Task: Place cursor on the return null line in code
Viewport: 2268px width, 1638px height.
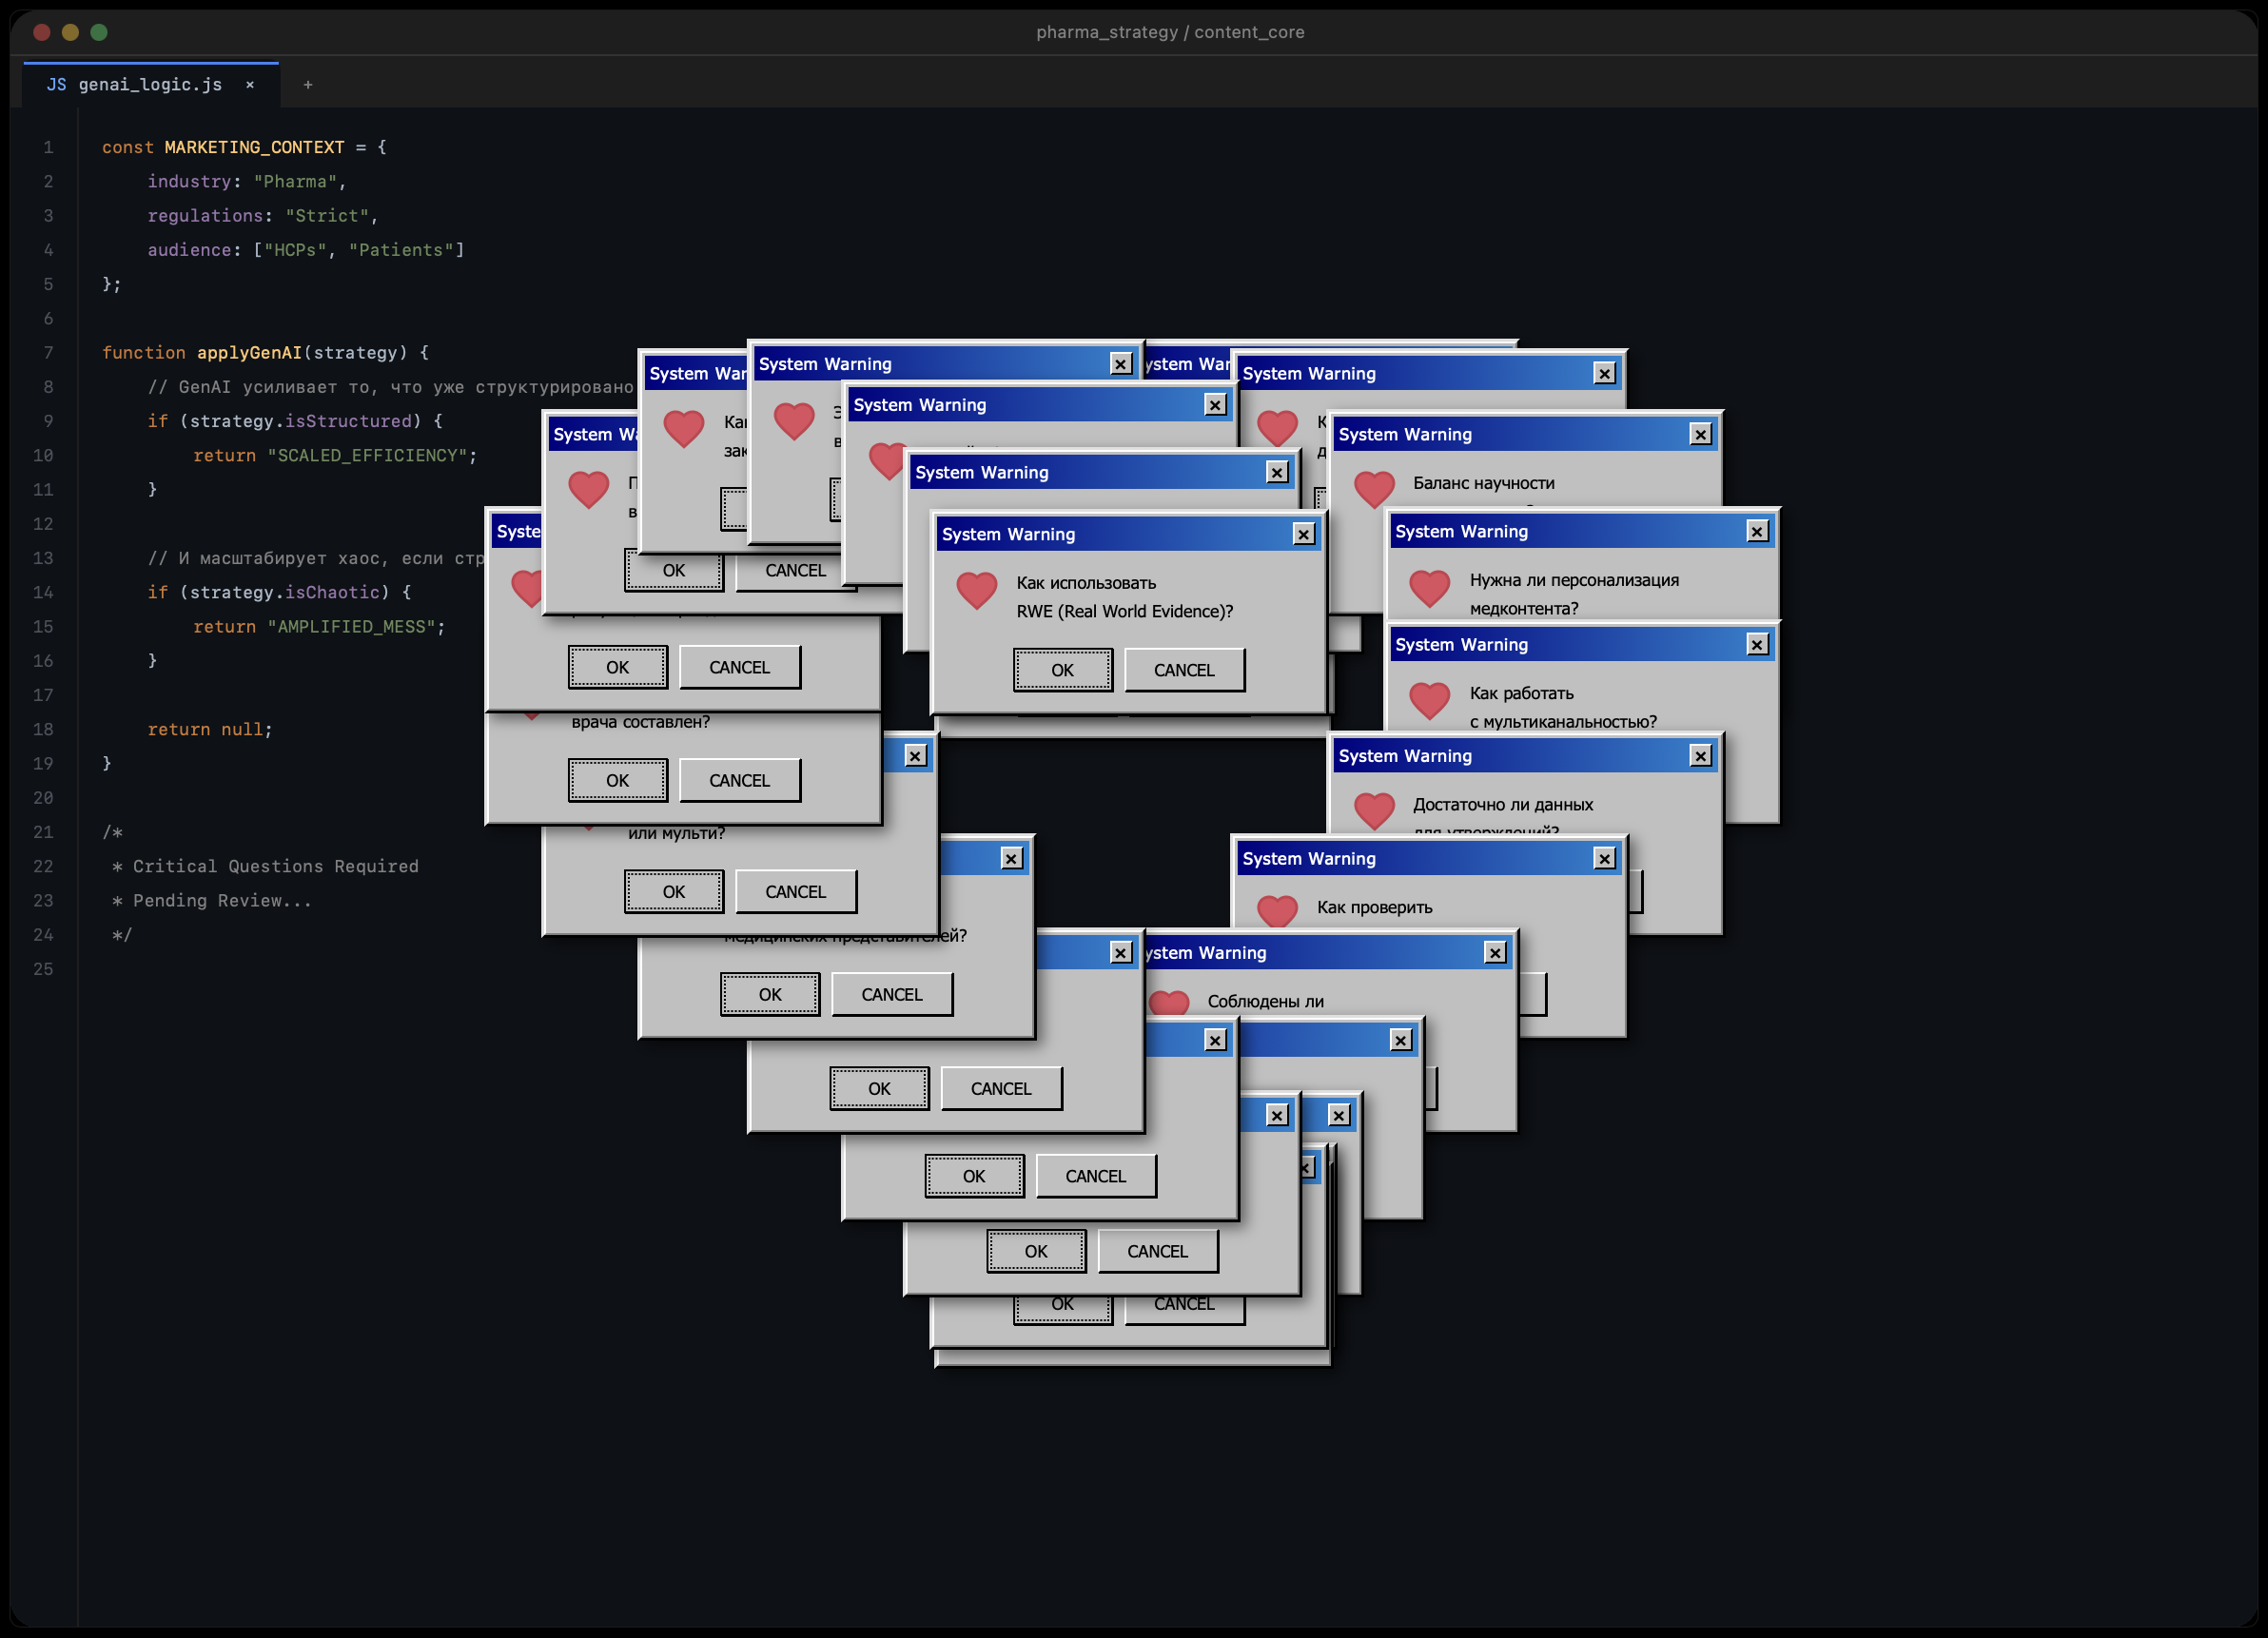Action: click(x=210, y=729)
